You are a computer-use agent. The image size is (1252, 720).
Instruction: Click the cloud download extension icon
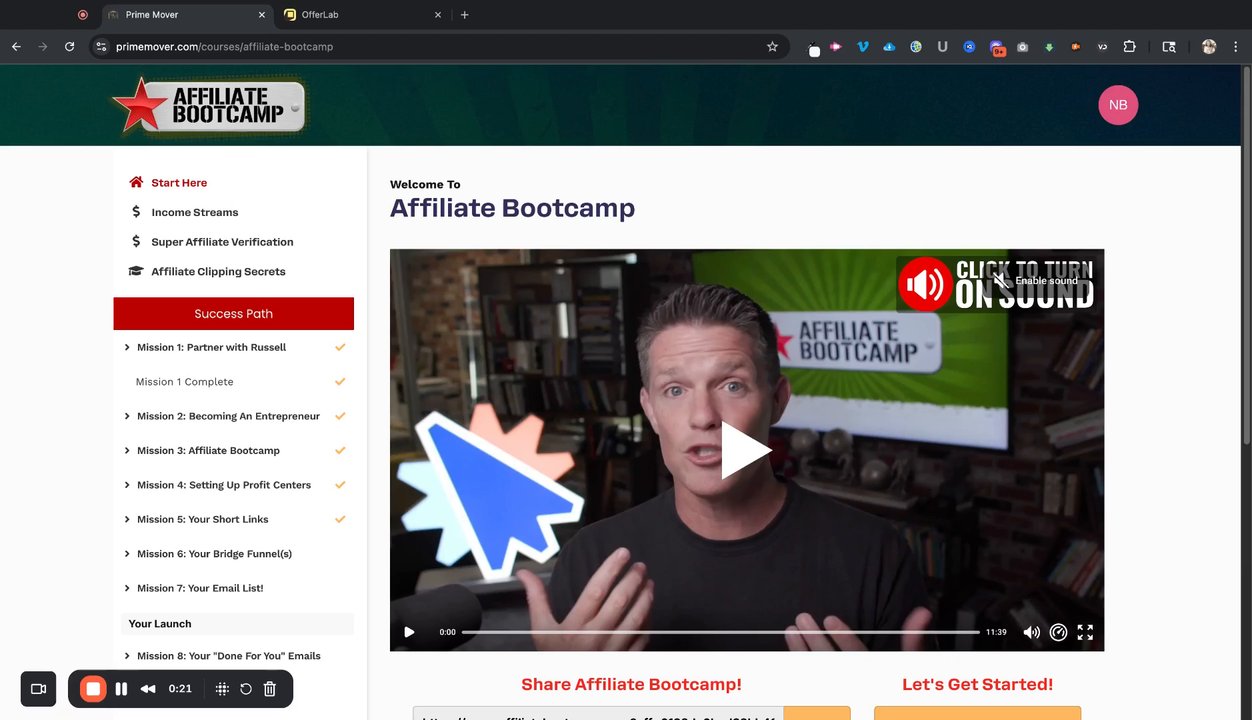[x=889, y=46]
